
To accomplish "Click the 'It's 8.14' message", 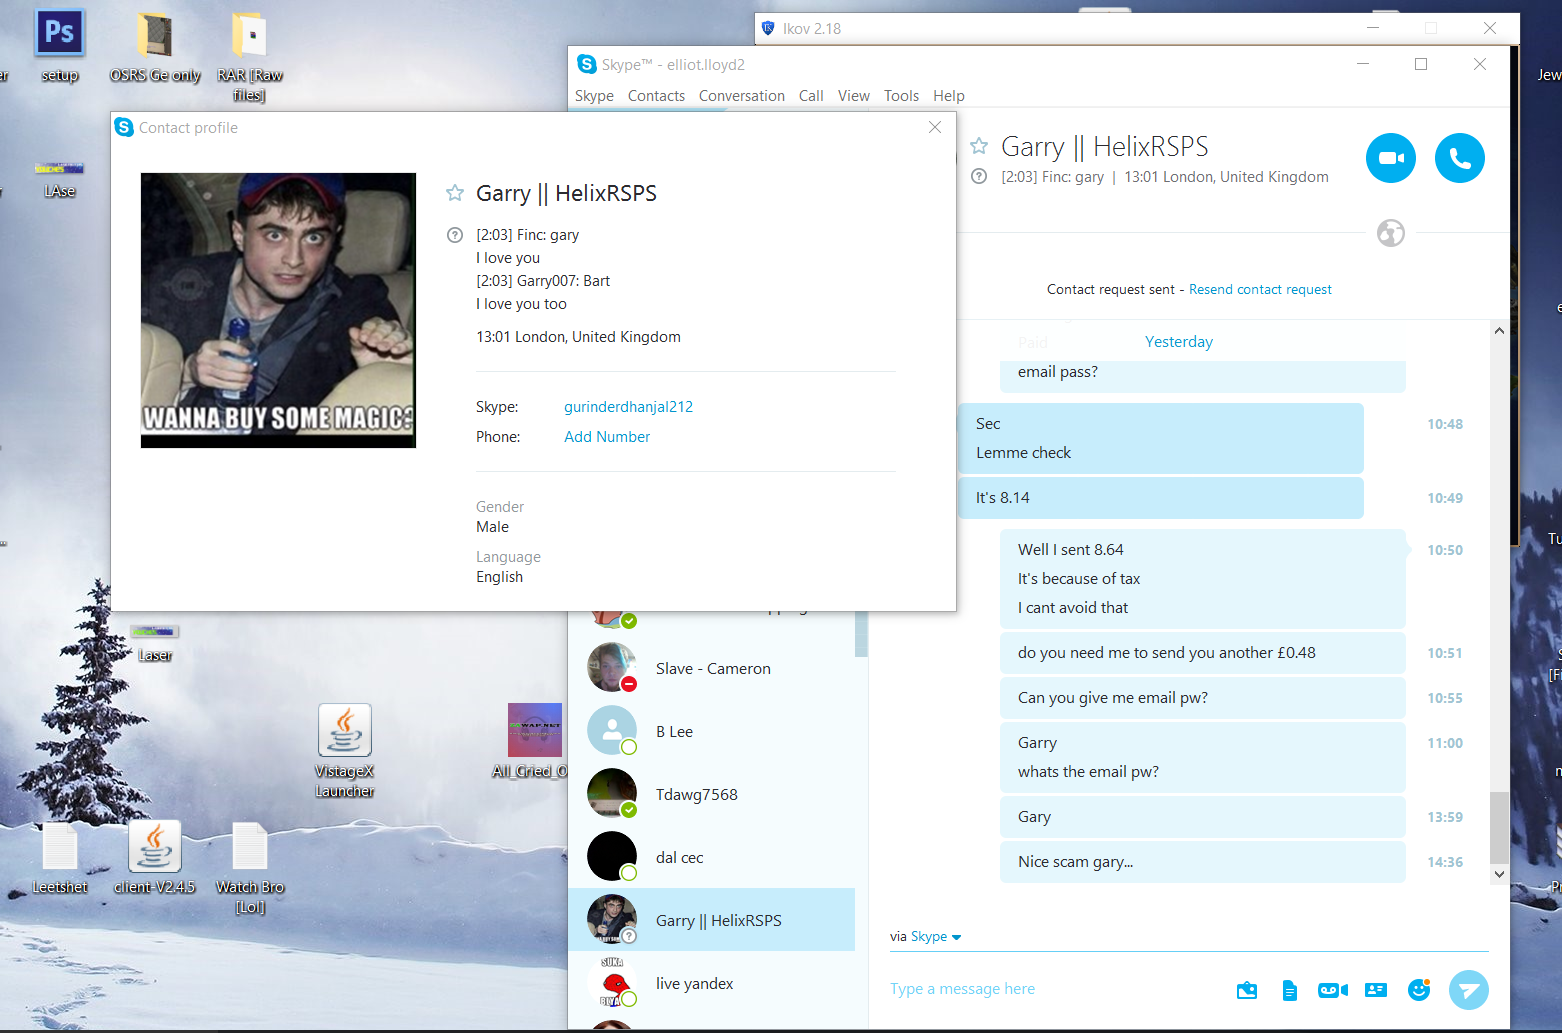I will [1161, 498].
